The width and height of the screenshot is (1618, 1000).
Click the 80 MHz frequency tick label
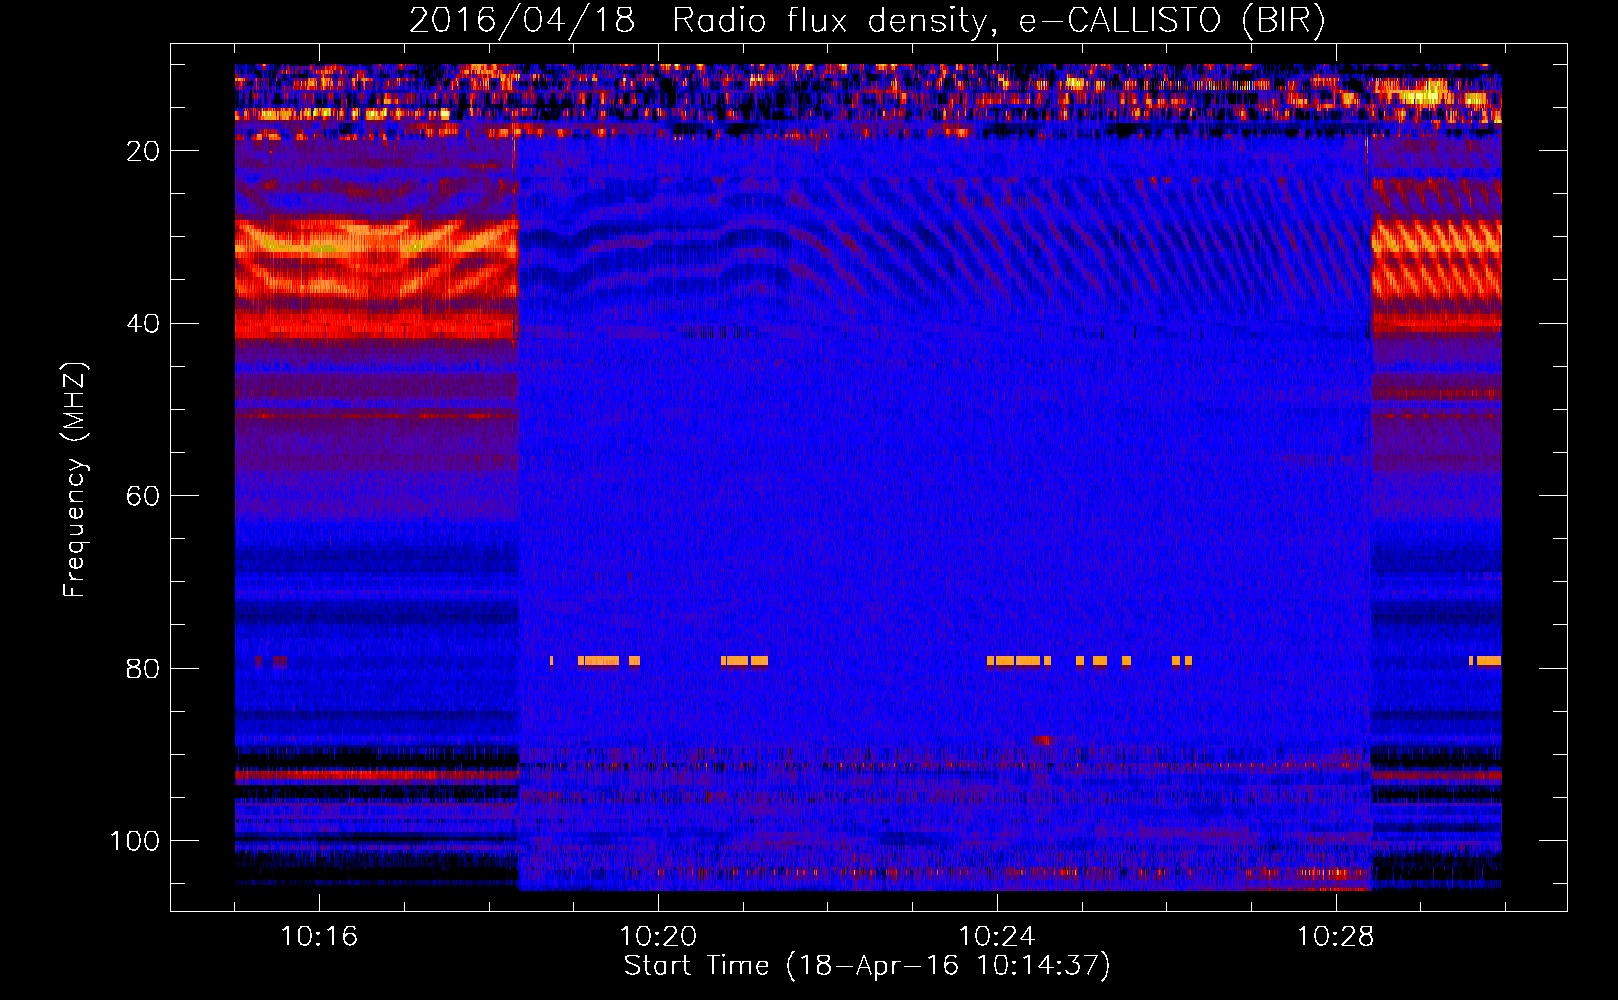tap(144, 669)
